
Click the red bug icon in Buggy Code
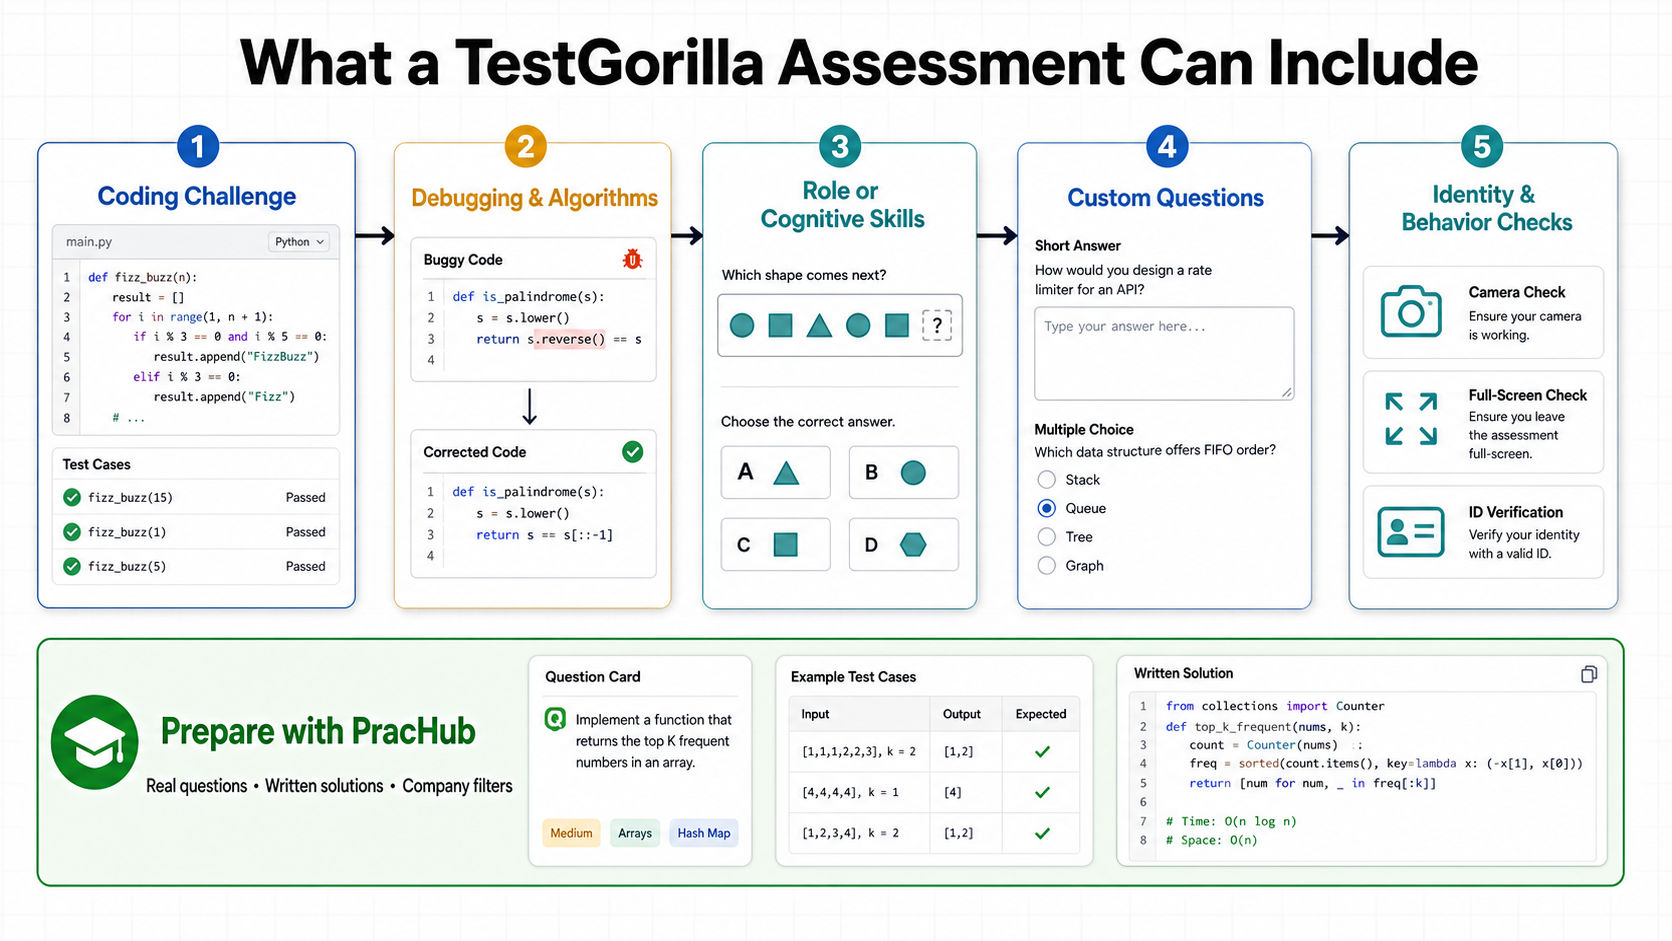point(632,260)
